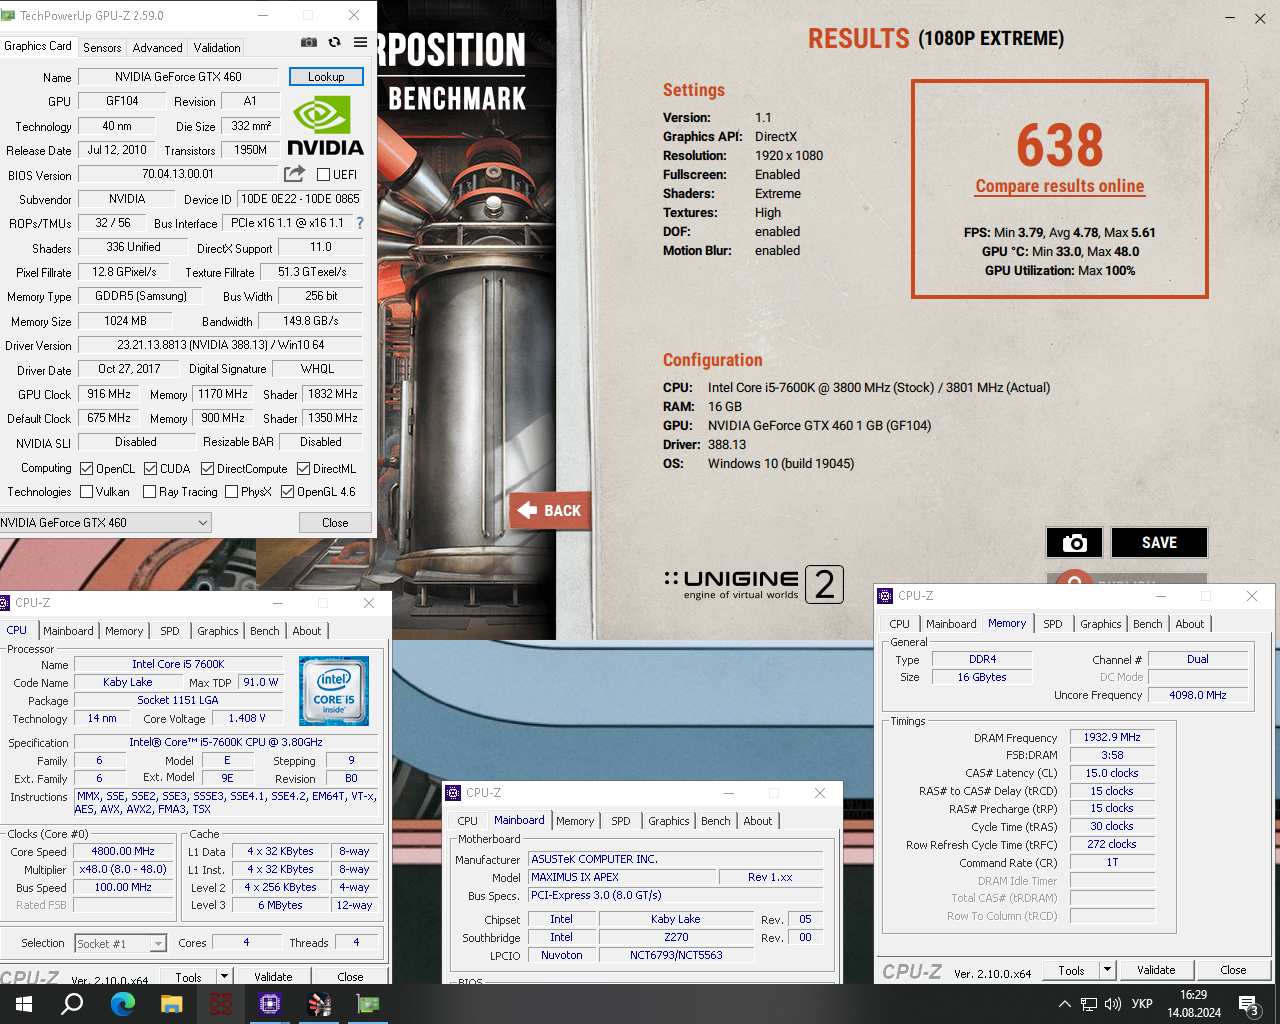This screenshot has width=1280, height=1024.
Task: Open SPD tab in CPU-Z Memory window
Action: tap(1053, 624)
